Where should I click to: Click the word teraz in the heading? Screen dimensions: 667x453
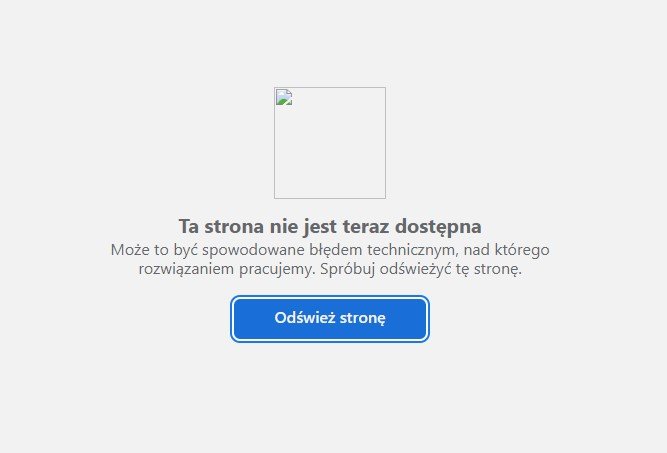tap(365, 227)
